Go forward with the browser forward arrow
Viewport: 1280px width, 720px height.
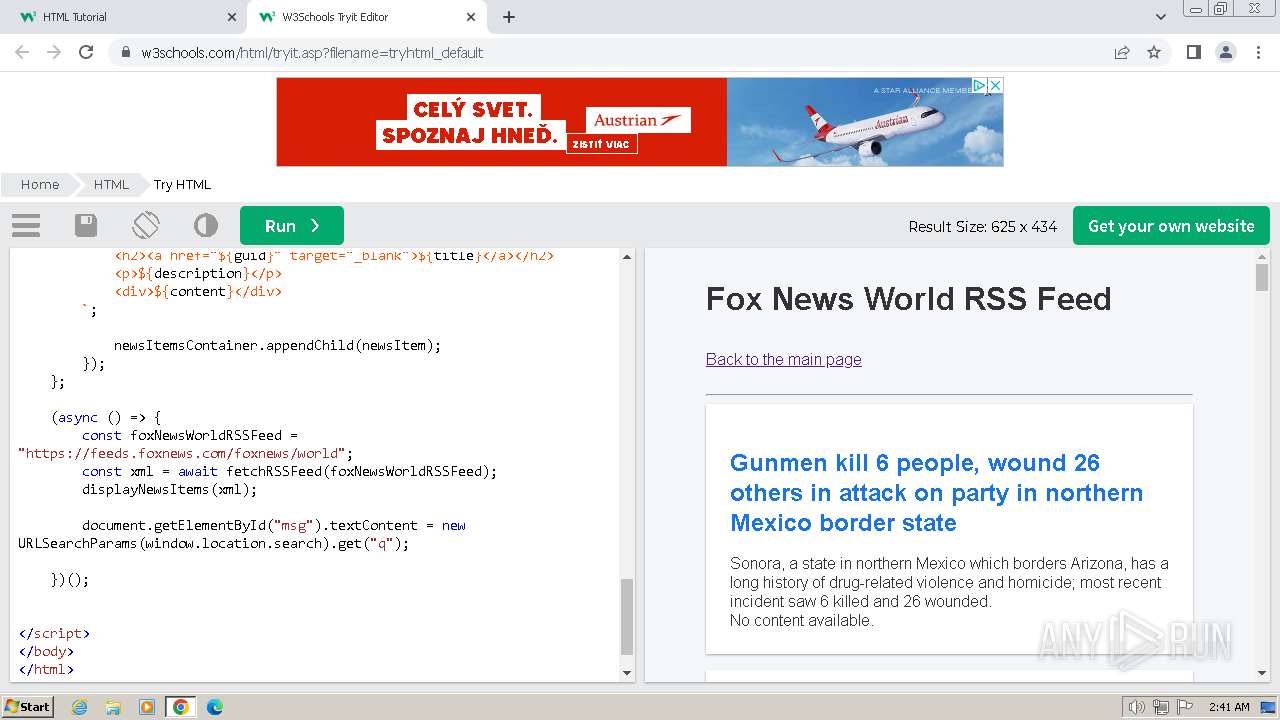pyautogui.click(x=54, y=52)
